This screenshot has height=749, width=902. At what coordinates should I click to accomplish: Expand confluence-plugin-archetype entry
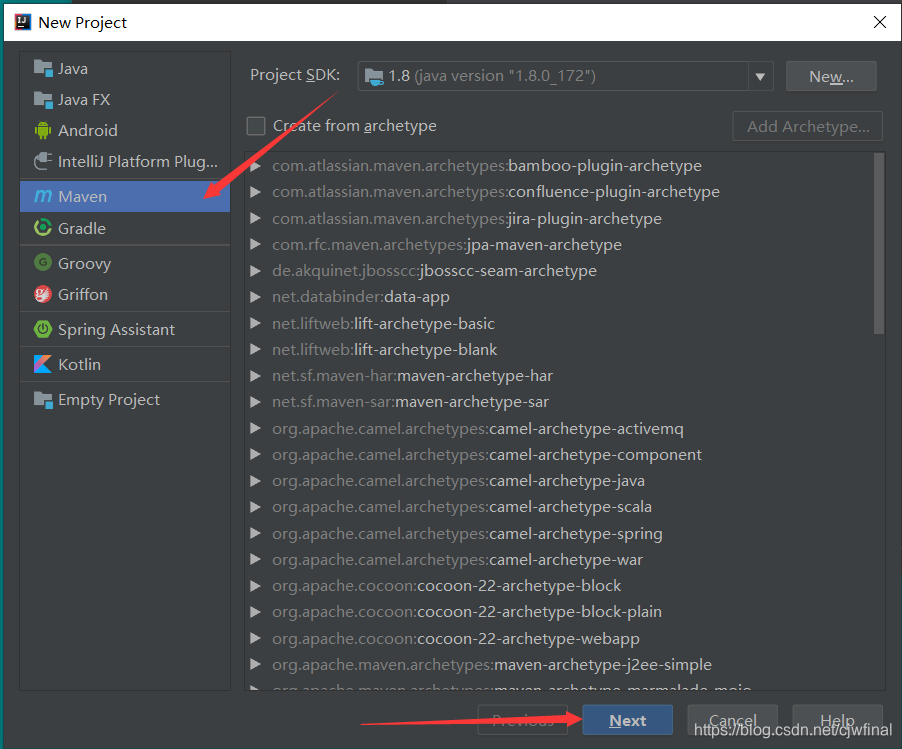pos(255,192)
